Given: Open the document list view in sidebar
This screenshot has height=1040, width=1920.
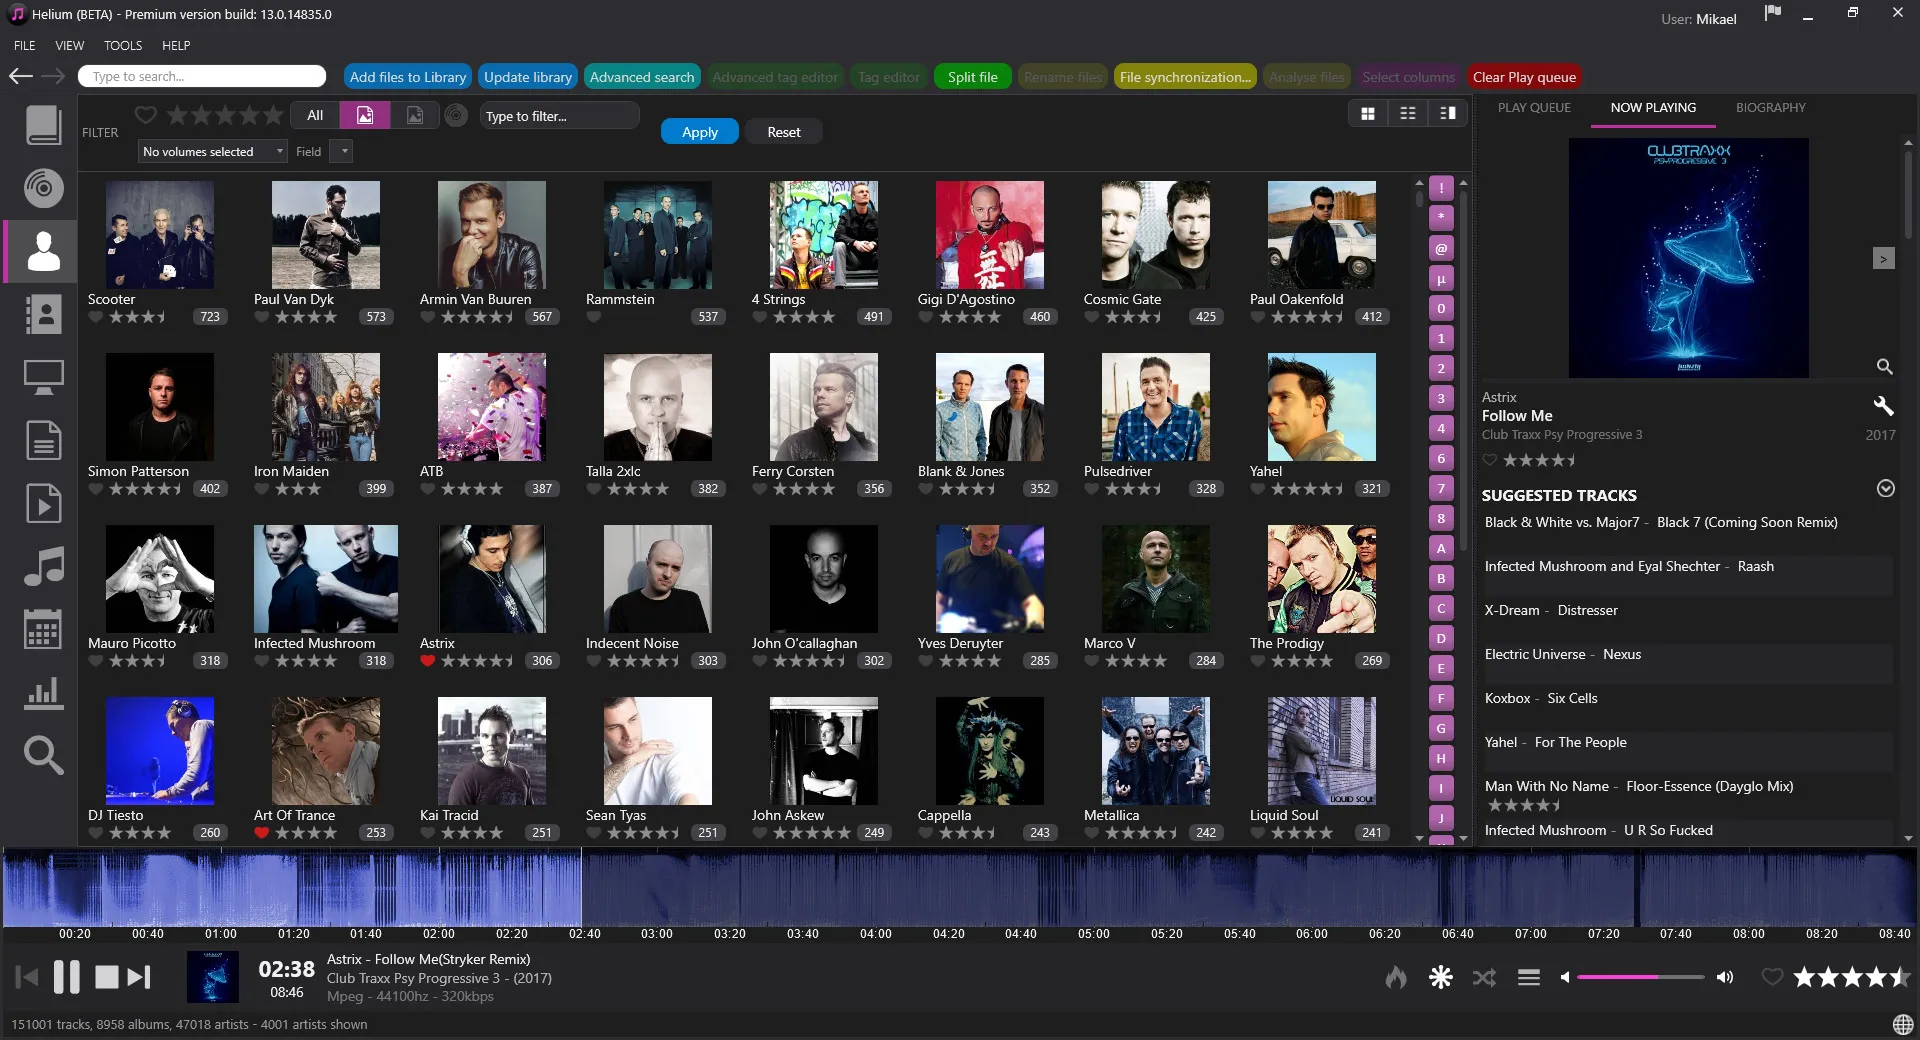Looking at the screenshot, I should click(43, 440).
